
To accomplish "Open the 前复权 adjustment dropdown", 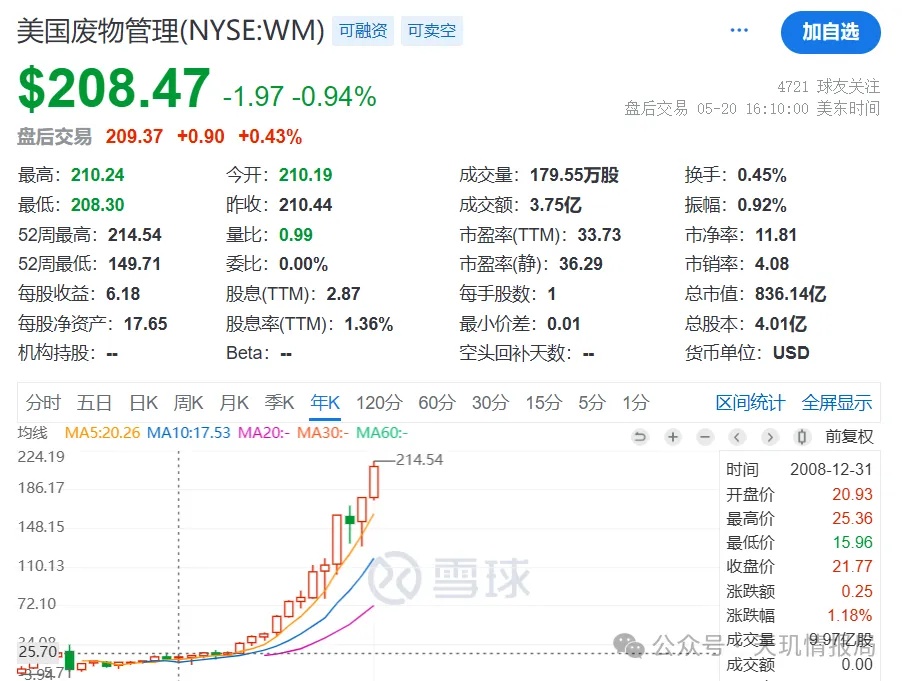I will click(849, 437).
